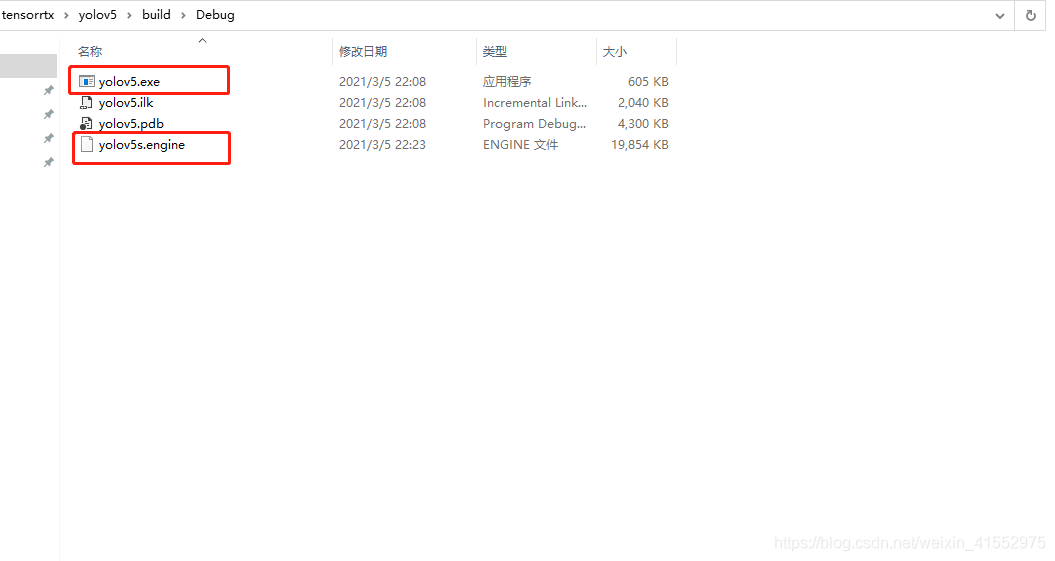Click the ENGINE 文件 type cell
The width and height of the screenshot is (1055, 561).
(x=520, y=144)
